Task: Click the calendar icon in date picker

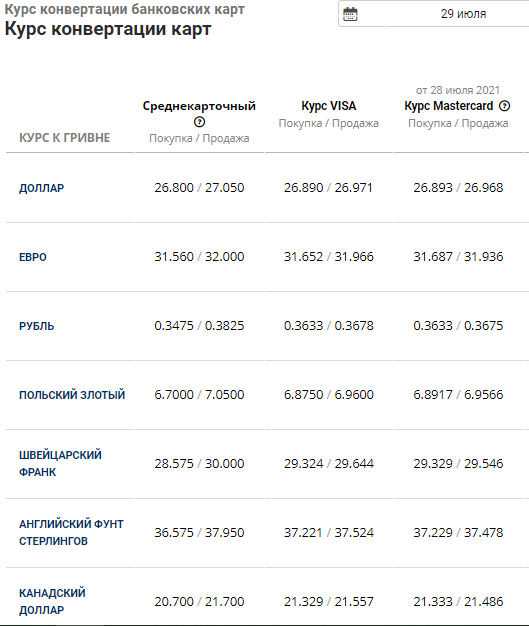Action: pyautogui.click(x=350, y=14)
